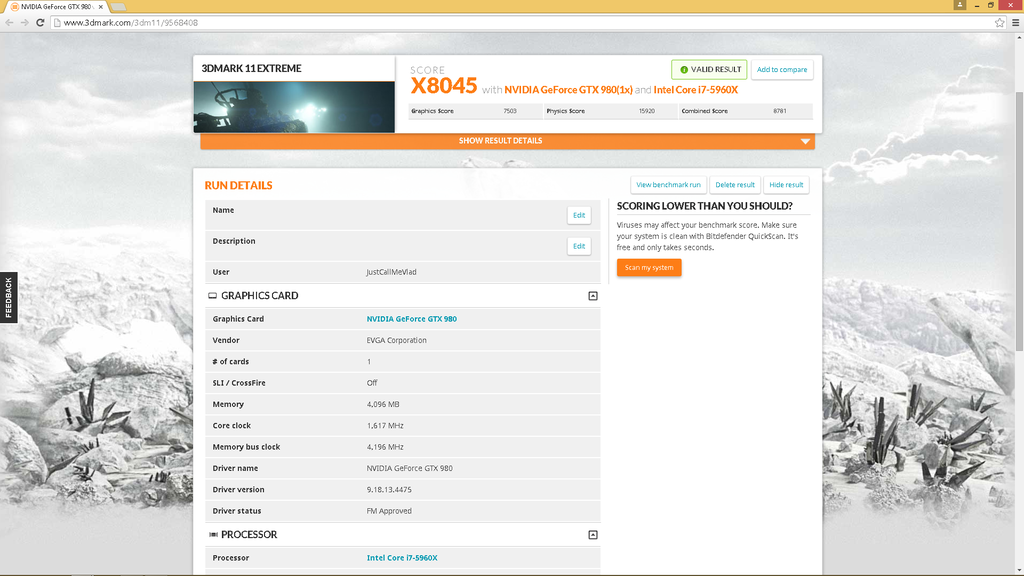
Task: Collapse the Processor section
Action: tap(593, 535)
